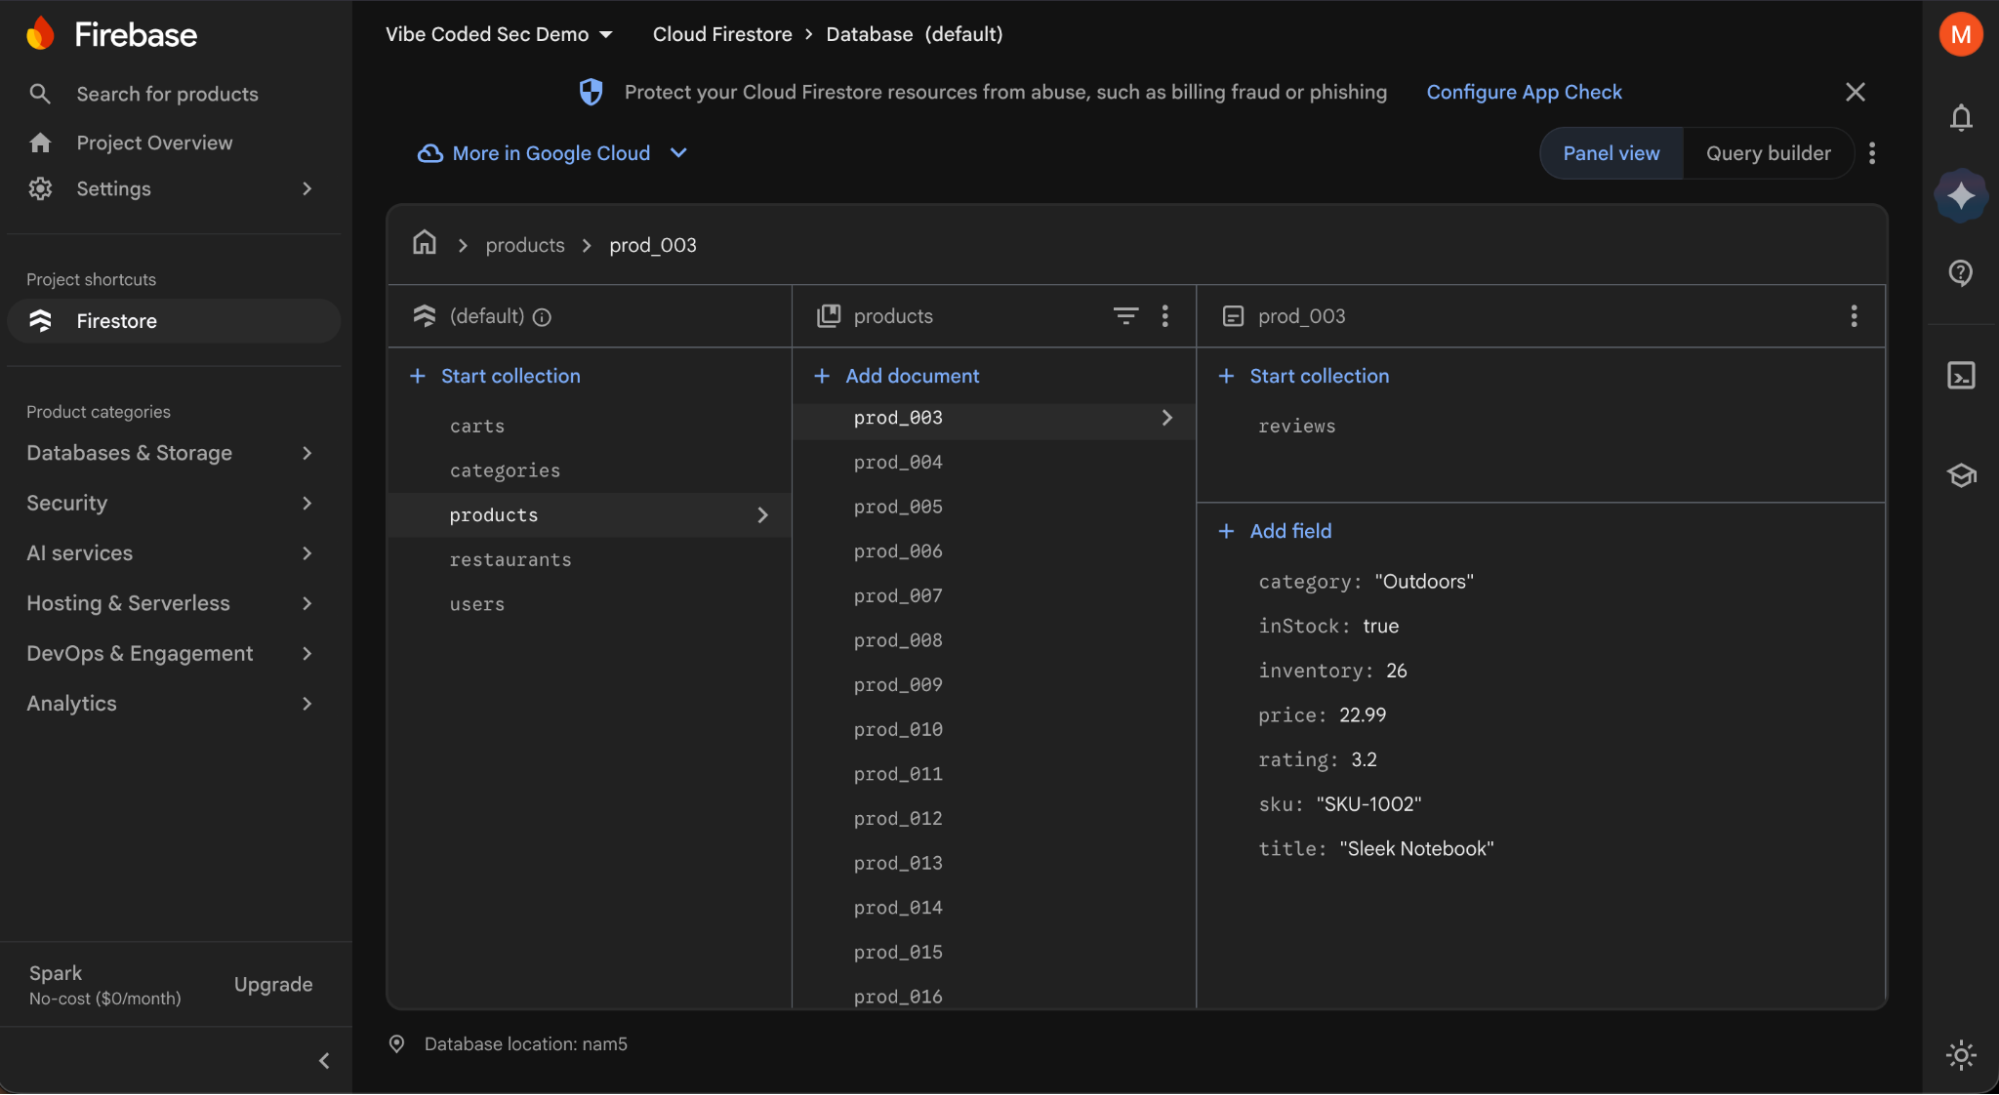Image resolution: width=1999 pixels, height=1095 pixels.
Task: Click the Project Overview home icon
Action: click(x=40, y=143)
